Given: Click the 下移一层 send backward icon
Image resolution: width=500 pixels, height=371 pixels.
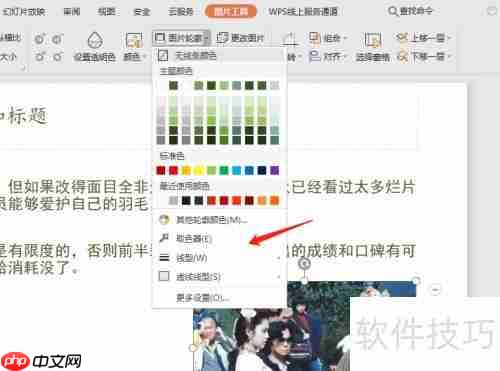Looking at the screenshot, I should [x=402, y=56].
